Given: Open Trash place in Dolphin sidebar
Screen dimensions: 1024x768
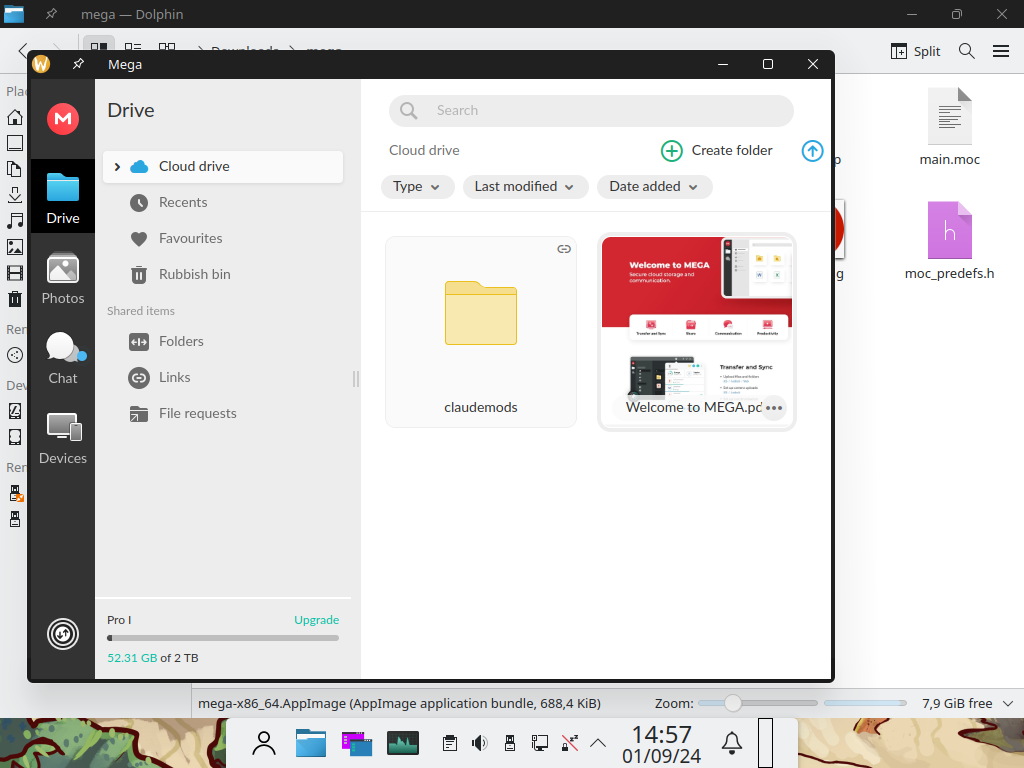Looking at the screenshot, I should click(x=15, y=299).
